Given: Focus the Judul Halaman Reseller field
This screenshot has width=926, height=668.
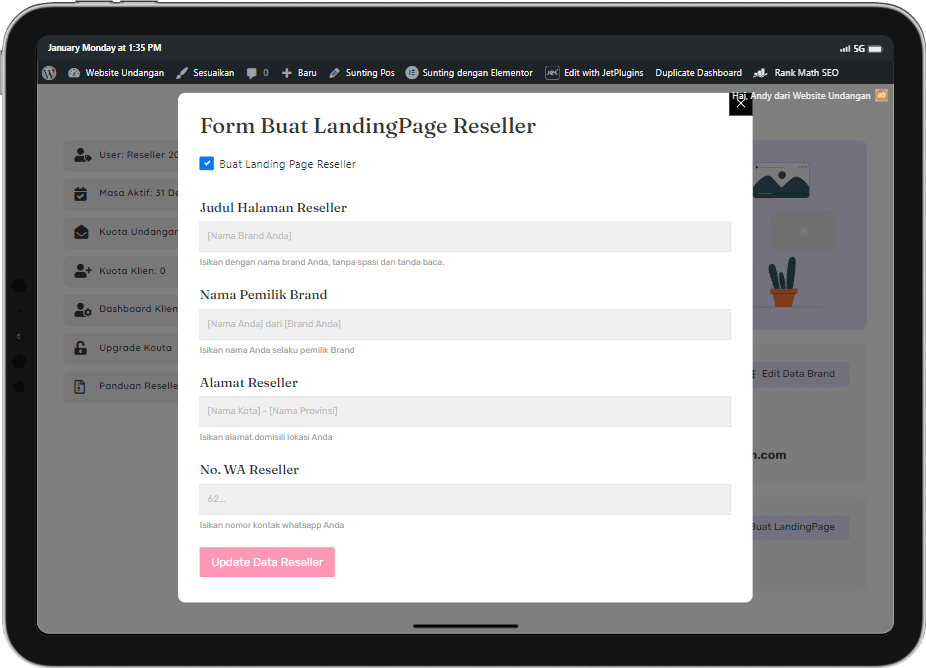Looking at the screenshot, I should click(465, 236).
